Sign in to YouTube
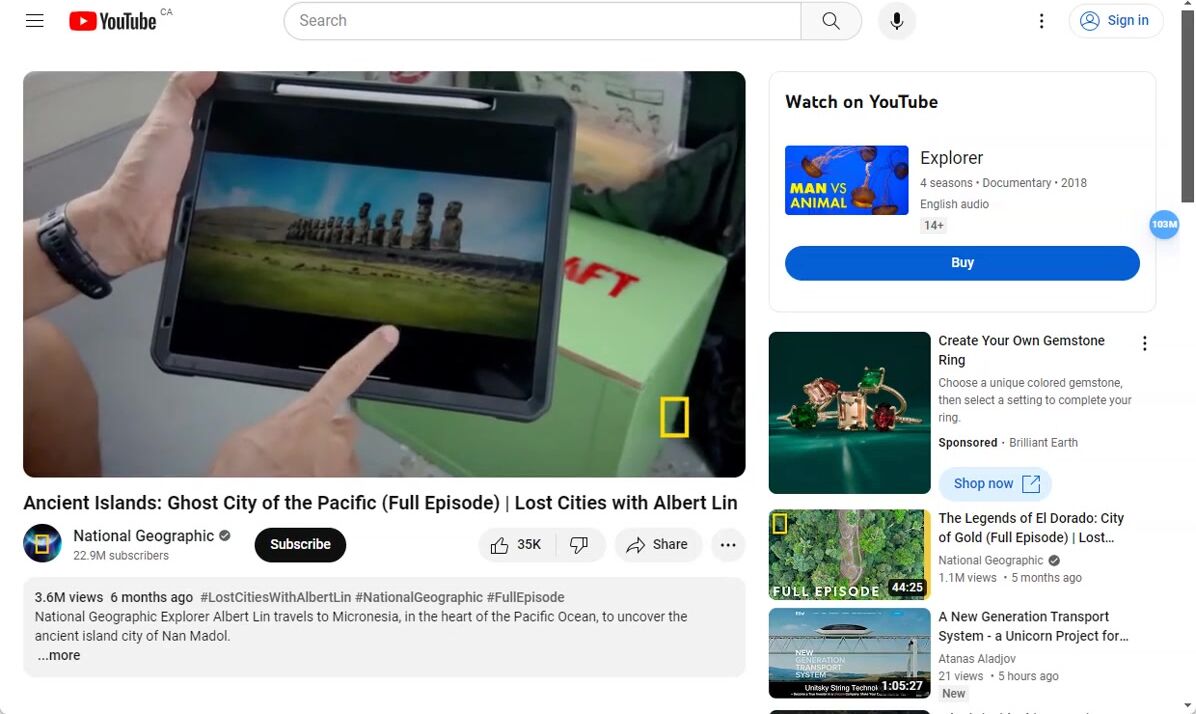 point(1115,21)
